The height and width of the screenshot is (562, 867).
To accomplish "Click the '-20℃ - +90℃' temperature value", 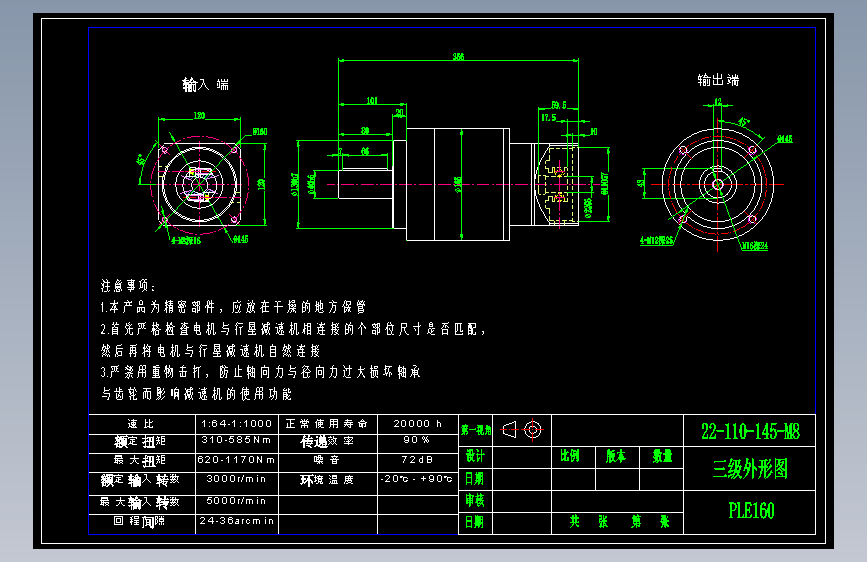I will (x=417, y=478).
